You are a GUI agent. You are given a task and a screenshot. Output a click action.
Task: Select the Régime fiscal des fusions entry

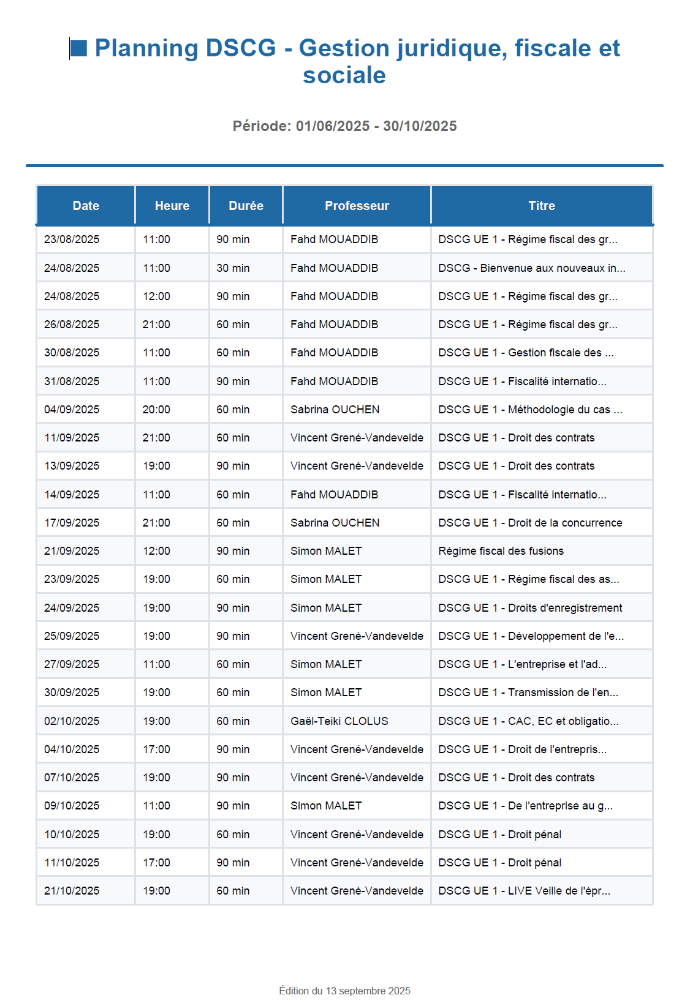[x=501, y=551]
